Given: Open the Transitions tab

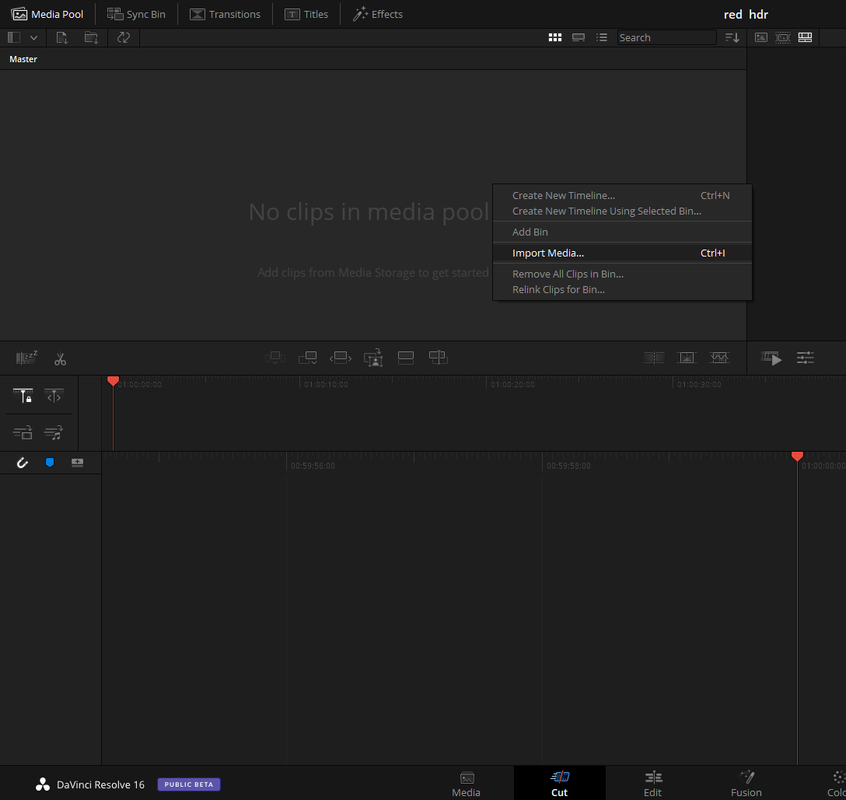Looking at the screenshot, I should pyautogui.click(x=225, y=14).
